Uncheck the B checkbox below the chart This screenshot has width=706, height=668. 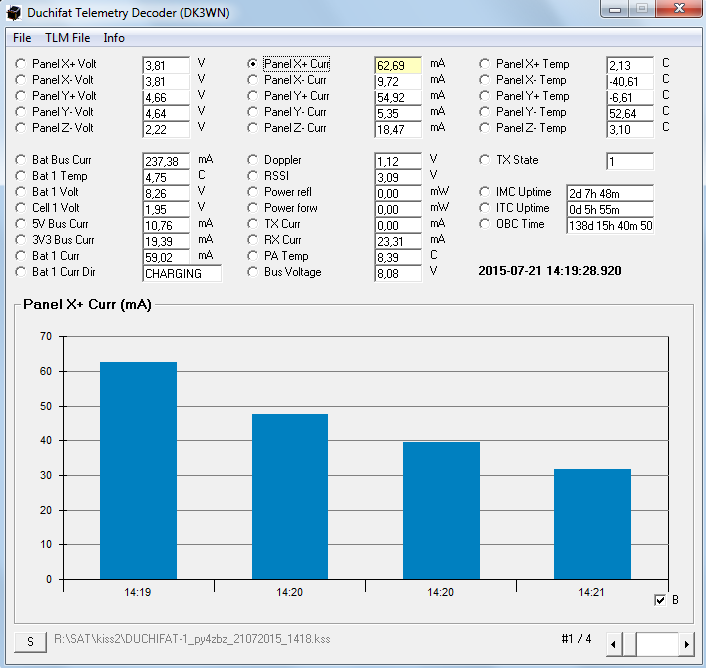click(x=660, y=600)
